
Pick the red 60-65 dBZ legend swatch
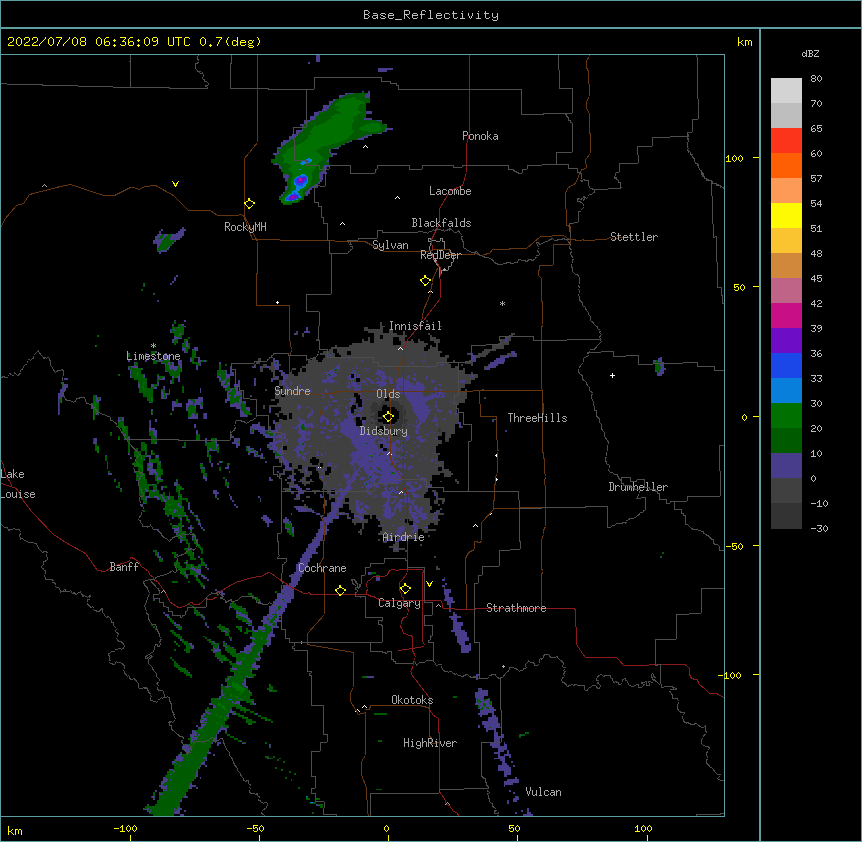786,141
